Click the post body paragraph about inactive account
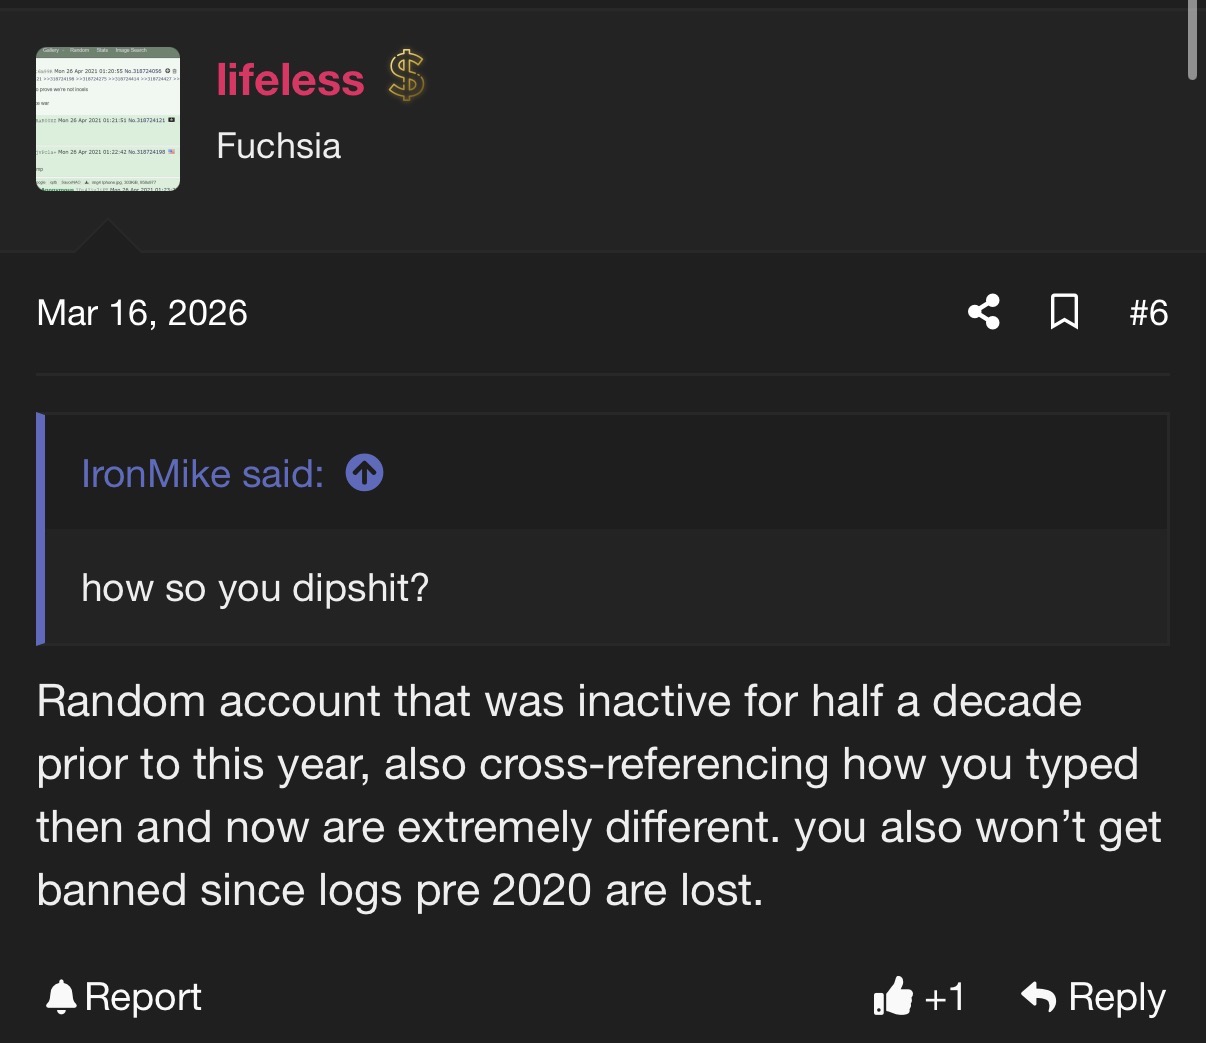This screenshot has height=1043, width=1206. (599, 796)
